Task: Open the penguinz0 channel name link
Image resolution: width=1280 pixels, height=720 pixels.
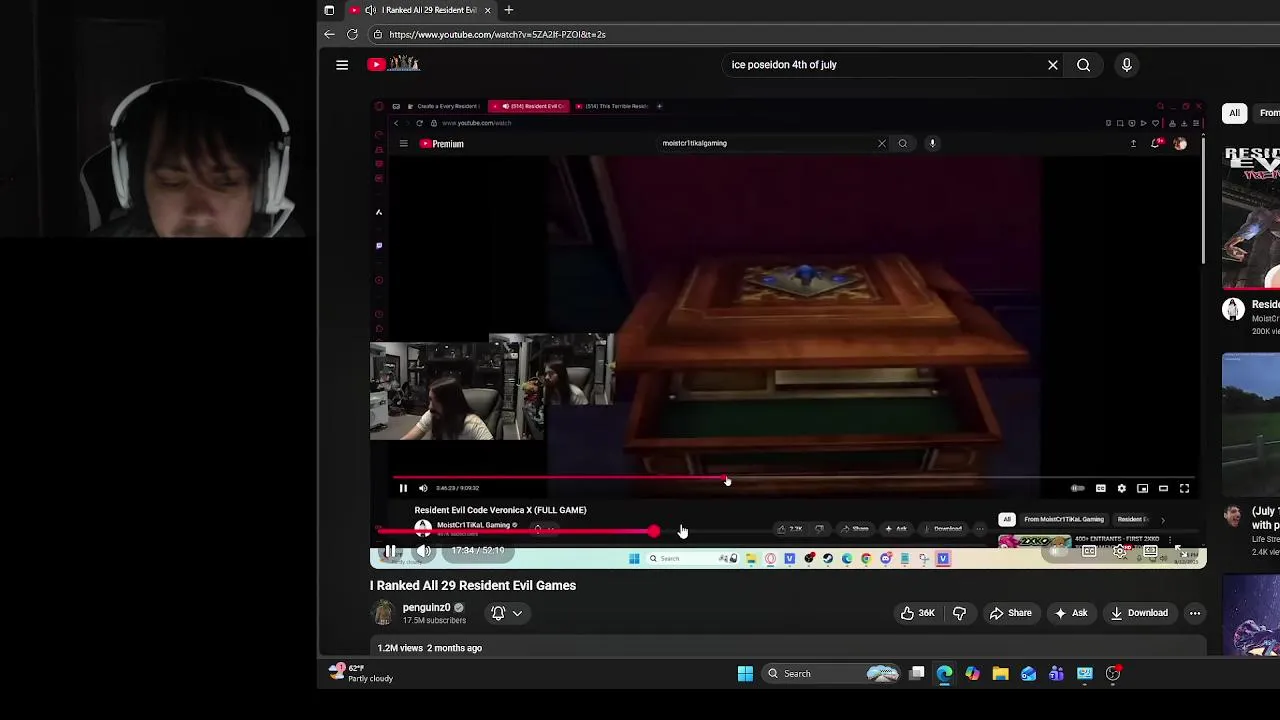Action: click(426, 607)
